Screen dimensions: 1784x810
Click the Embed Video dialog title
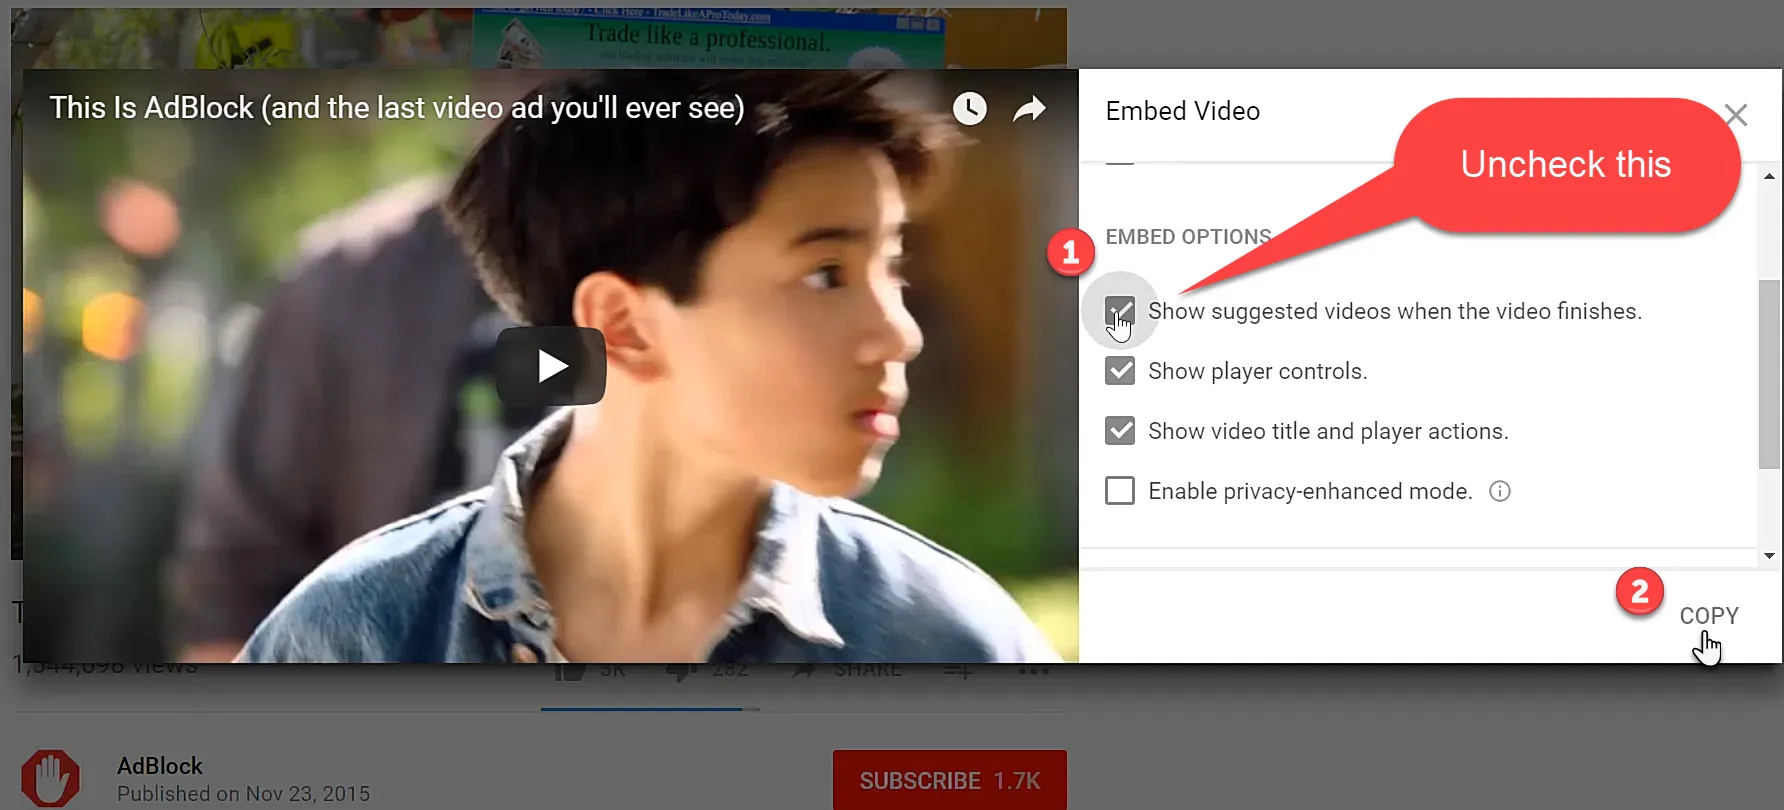point(1183,111)
